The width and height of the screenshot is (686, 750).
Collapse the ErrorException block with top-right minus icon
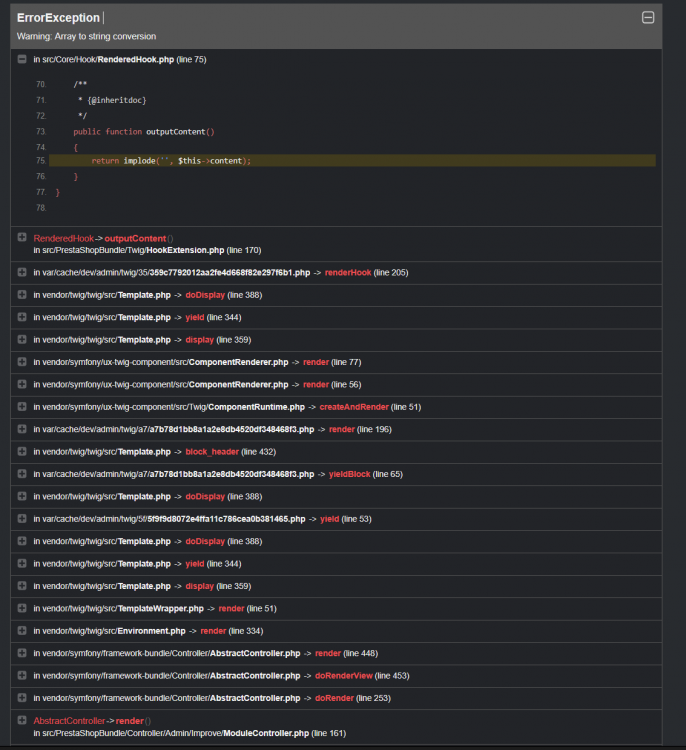point(648,18)
